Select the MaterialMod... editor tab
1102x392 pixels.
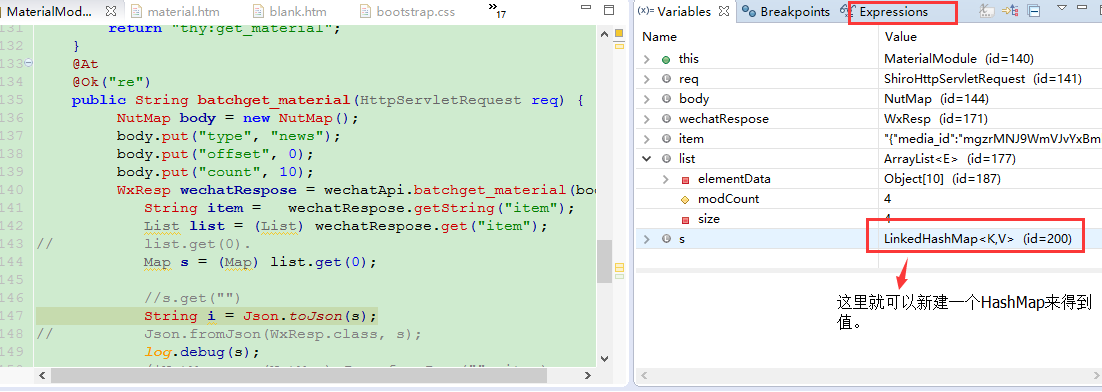(49, 12)
